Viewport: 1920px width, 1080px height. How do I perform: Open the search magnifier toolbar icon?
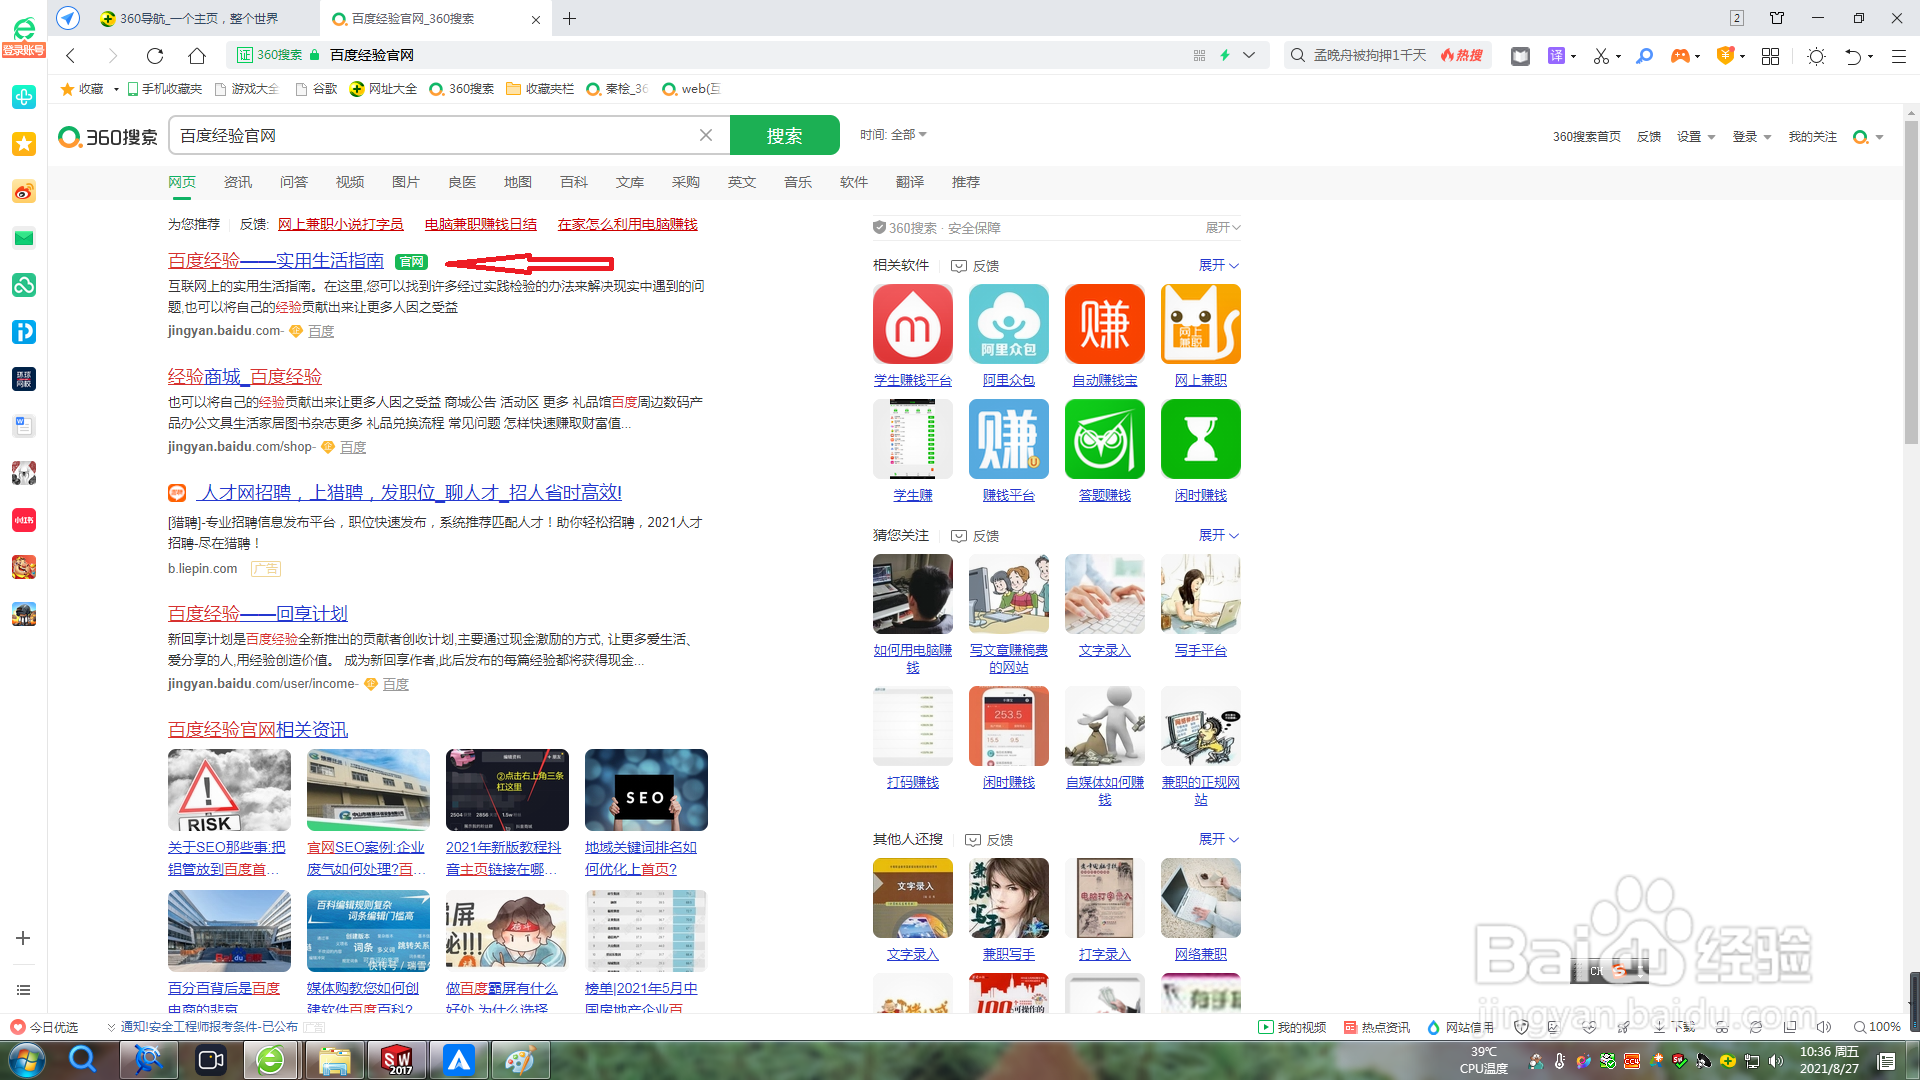click(x=1645, y=56)
